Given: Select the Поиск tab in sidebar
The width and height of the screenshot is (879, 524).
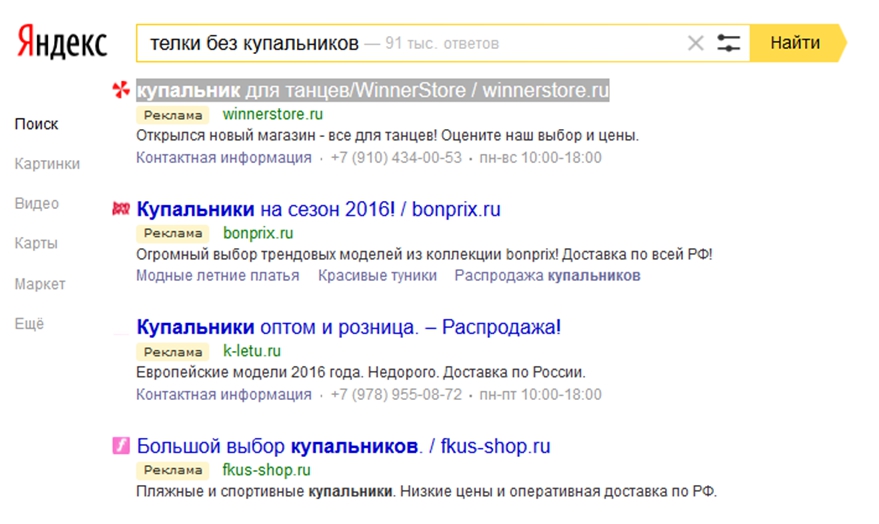Looking at the screenshot, I should pyautogui.click(x=36, y=124).
